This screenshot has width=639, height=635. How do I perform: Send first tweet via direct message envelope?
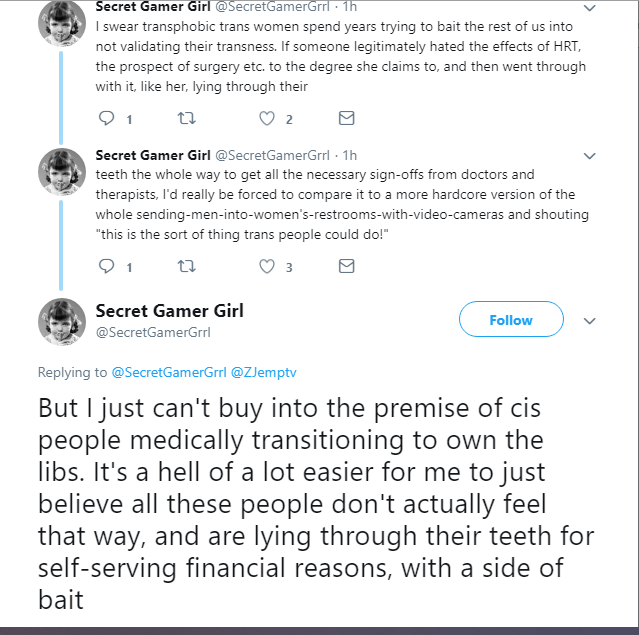tap(346, 118)
